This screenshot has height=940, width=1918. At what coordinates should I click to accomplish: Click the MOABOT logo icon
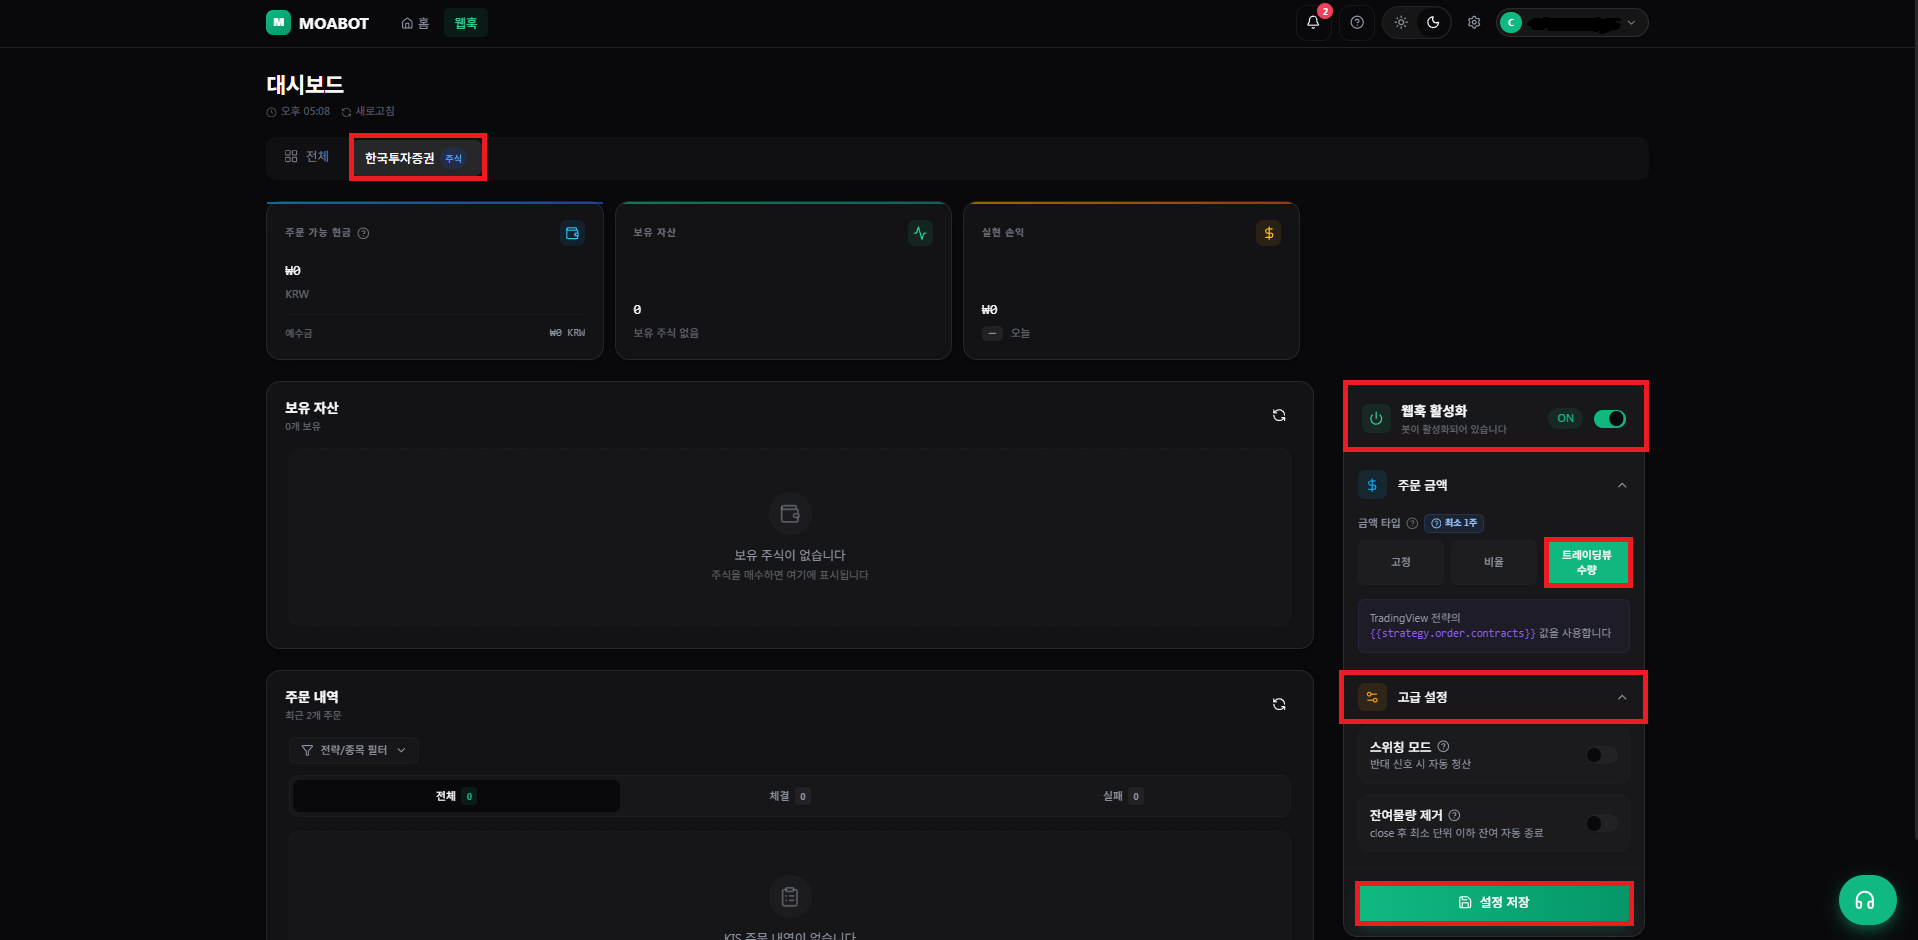pos(278,22)
